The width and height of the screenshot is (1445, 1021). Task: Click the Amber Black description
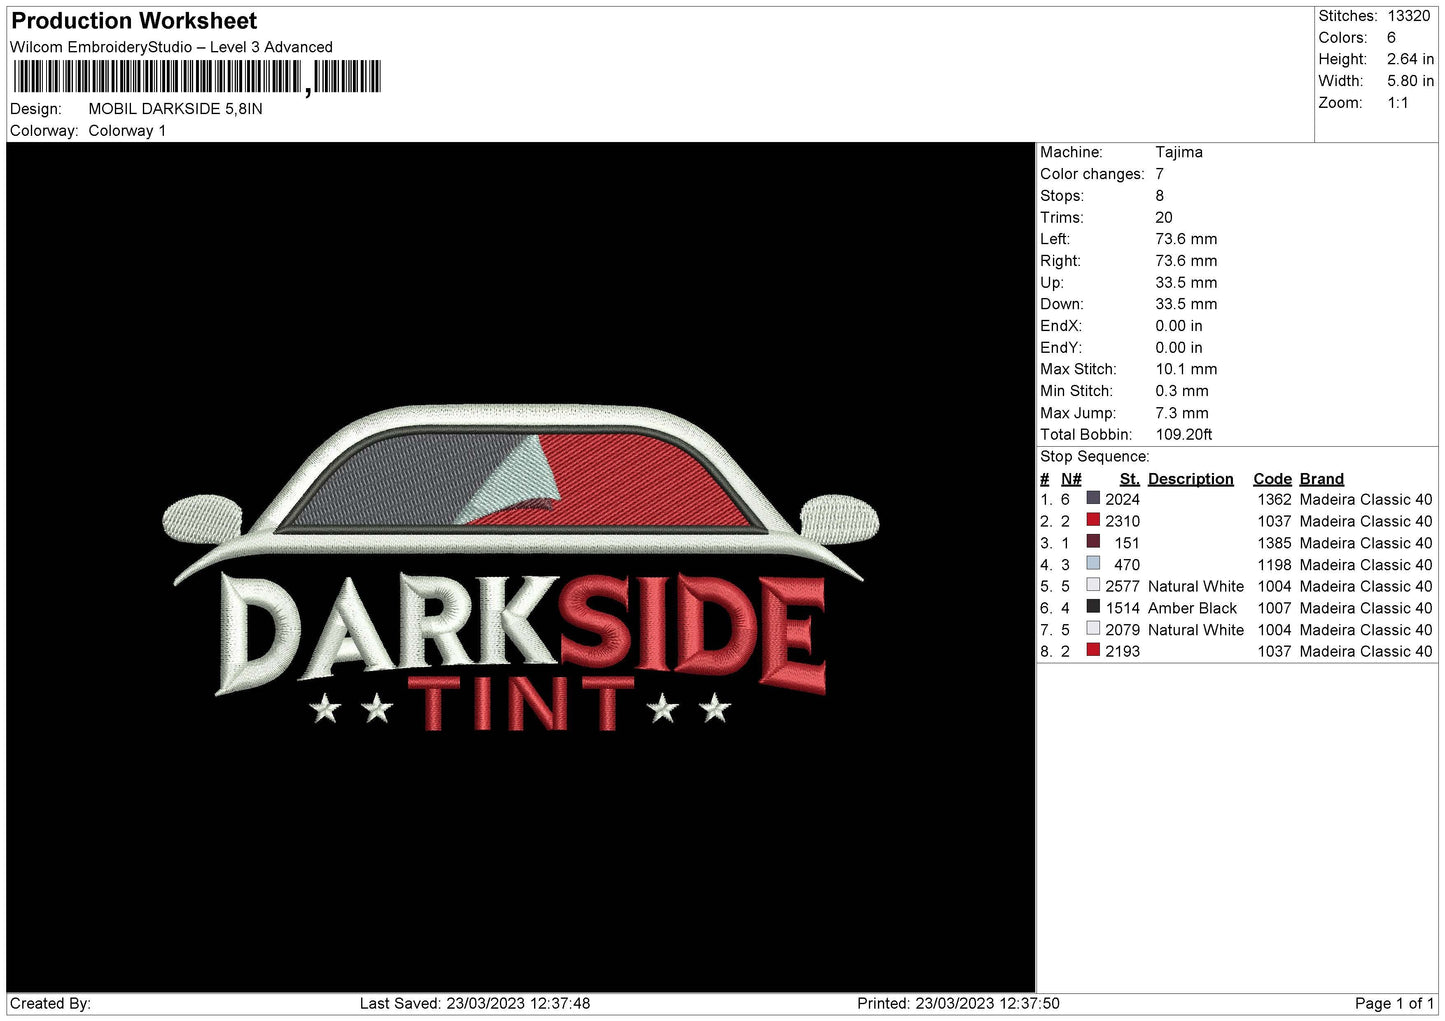(x=1193, y=608)
